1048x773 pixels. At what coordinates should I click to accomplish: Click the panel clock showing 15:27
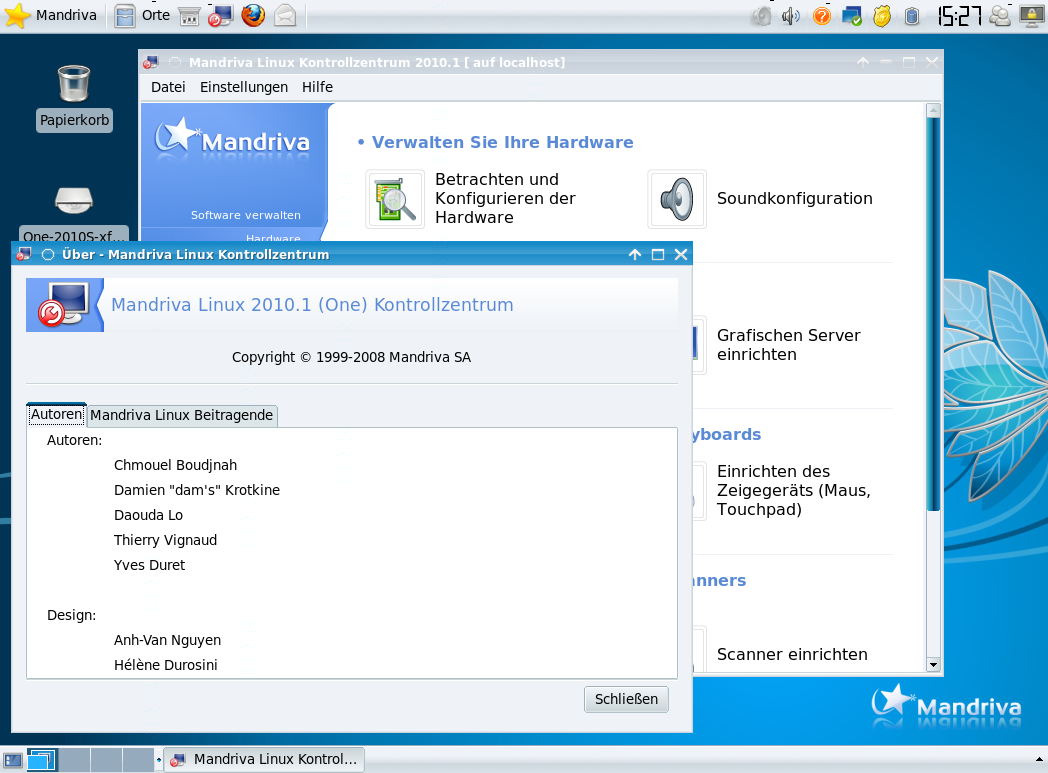coord(958,16)
